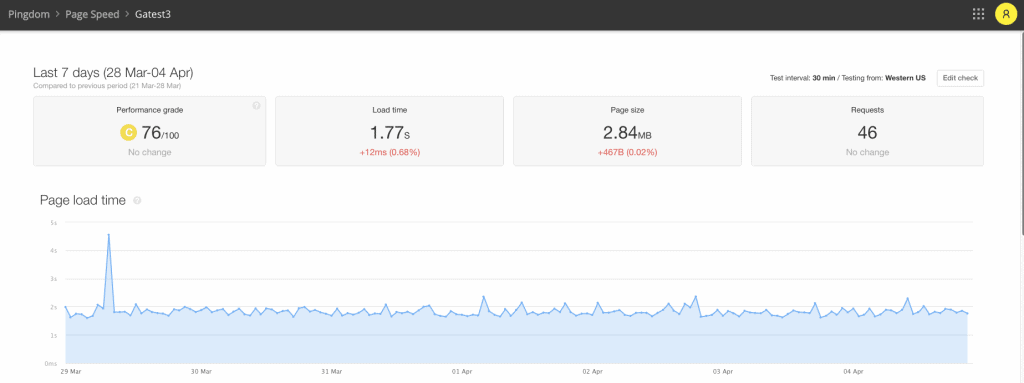Click the 'Compared to previous period' text
The image size is (1024, 383).
point(107,86)
